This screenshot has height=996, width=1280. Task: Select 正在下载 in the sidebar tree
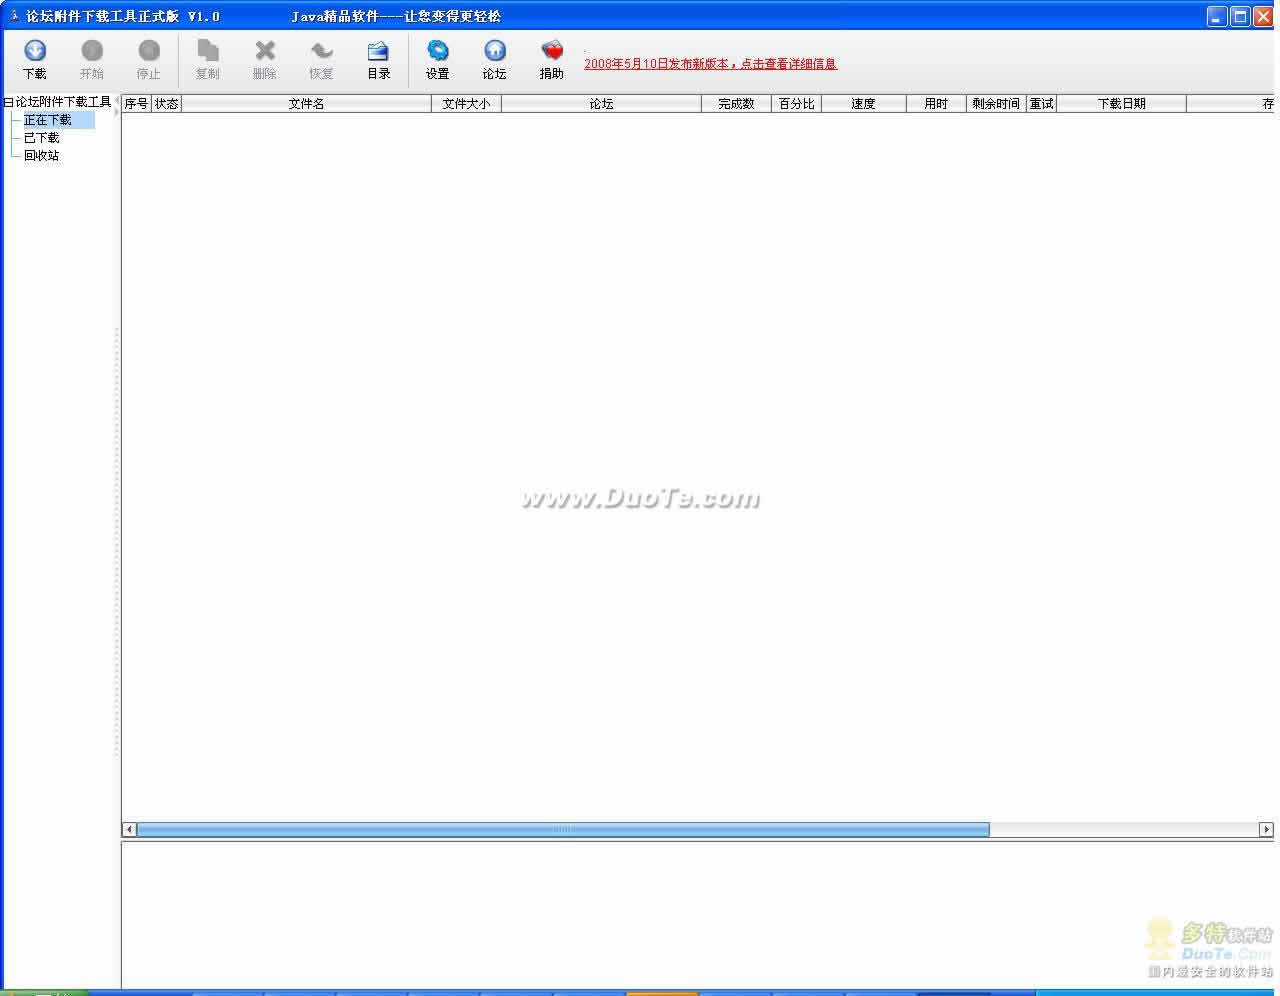48,120
